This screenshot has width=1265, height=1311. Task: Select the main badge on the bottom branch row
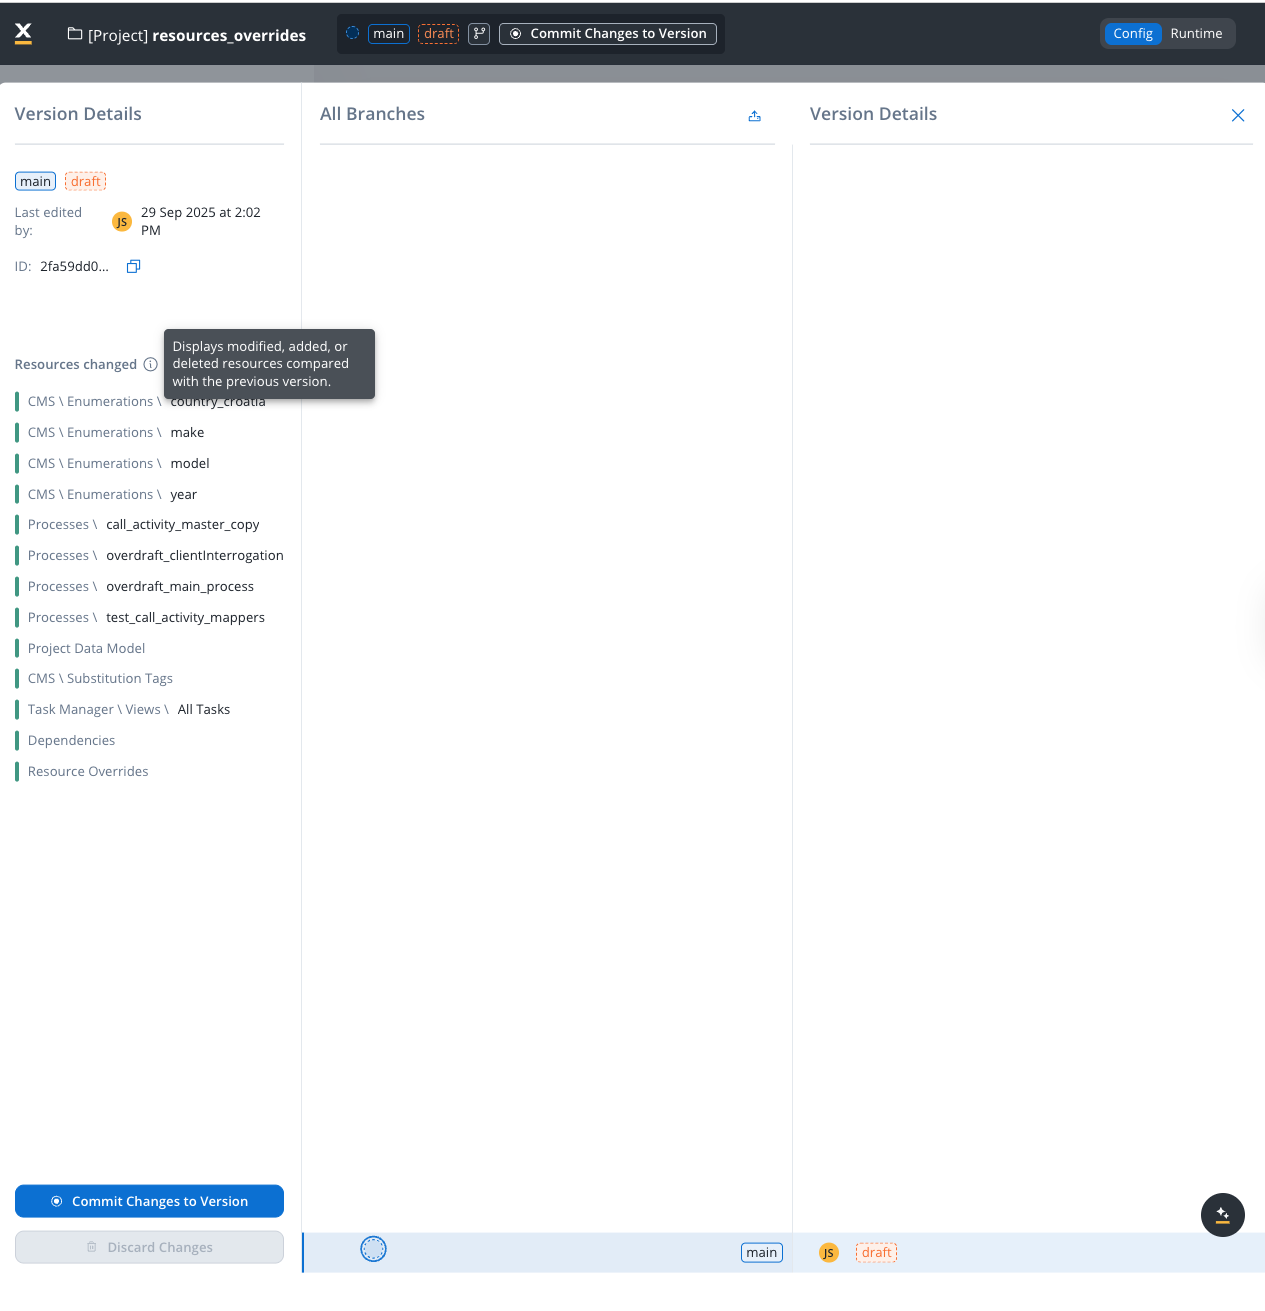[x=761, y=1252]
